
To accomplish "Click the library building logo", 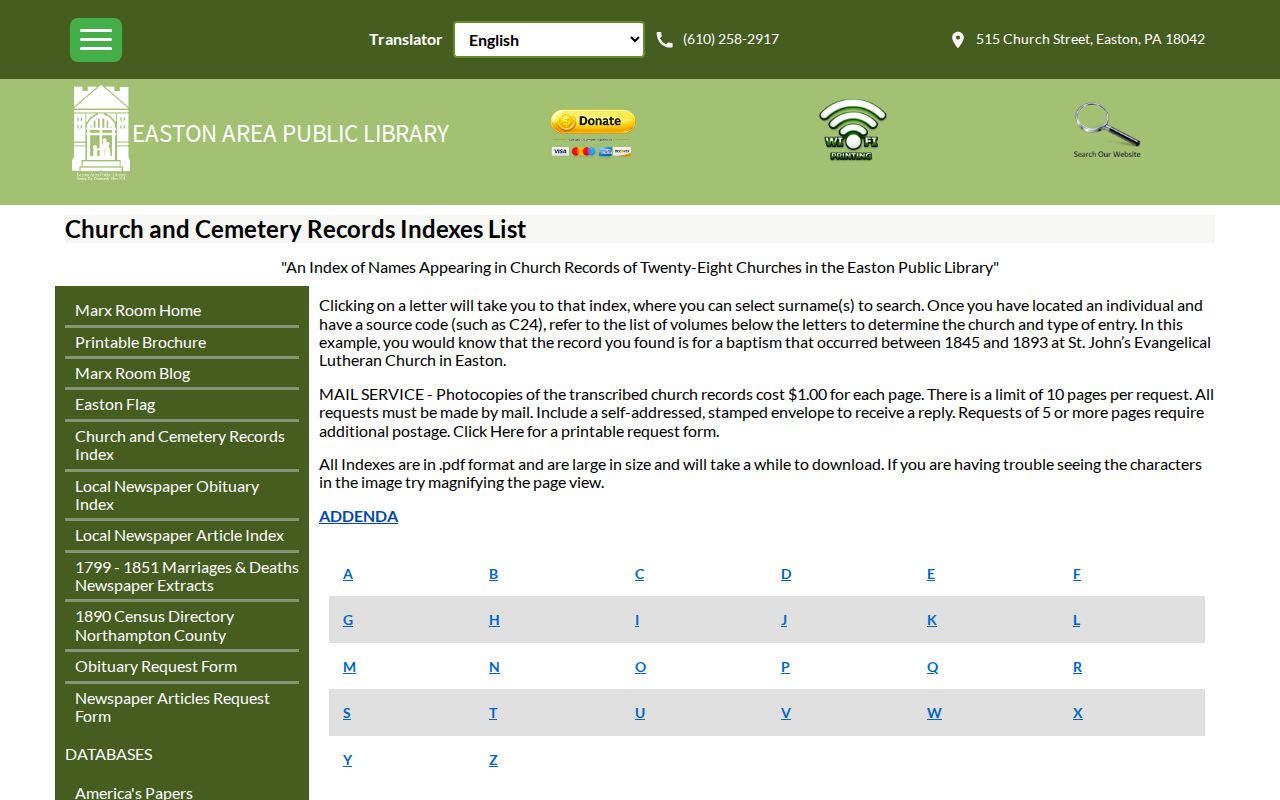I will coord(101,133).
